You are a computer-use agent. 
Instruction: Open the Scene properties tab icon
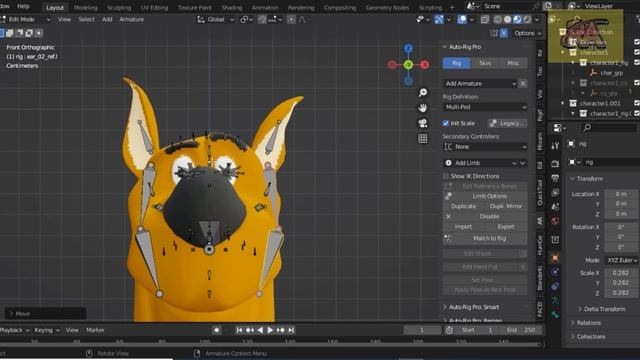click(x=555, y=207)
